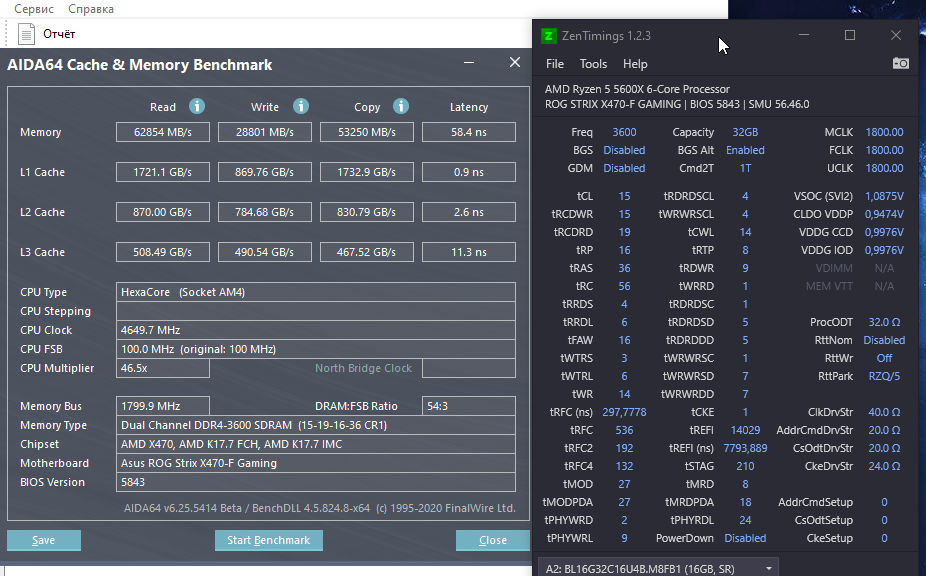The image size is (926, 576).
Task: Click the Chipset AMD X470 field
Action: pyautogui.click(x=316, y=444)
